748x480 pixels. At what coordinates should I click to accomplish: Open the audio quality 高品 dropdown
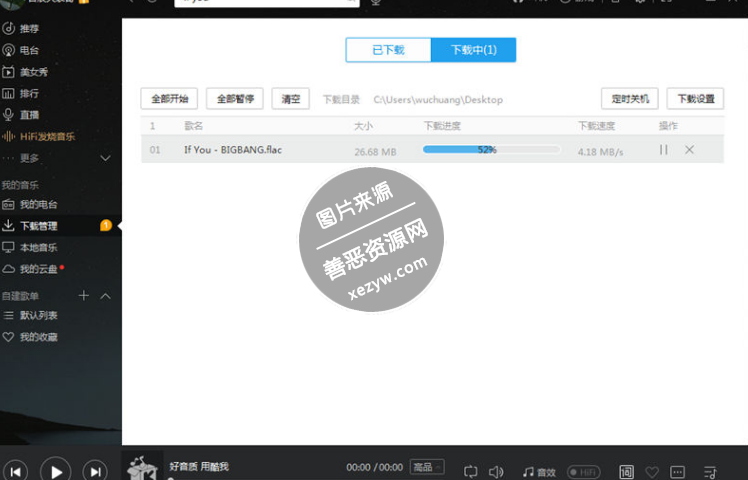coord(428,467)
